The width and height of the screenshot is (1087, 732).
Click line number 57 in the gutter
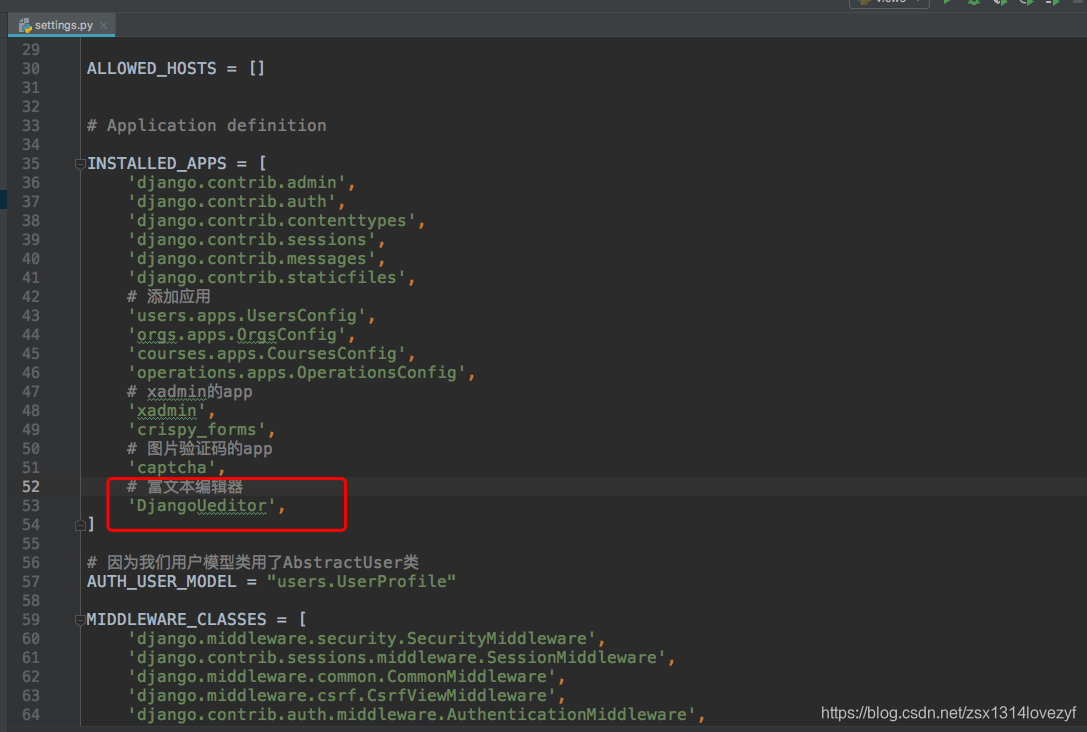tap(31, 582)
